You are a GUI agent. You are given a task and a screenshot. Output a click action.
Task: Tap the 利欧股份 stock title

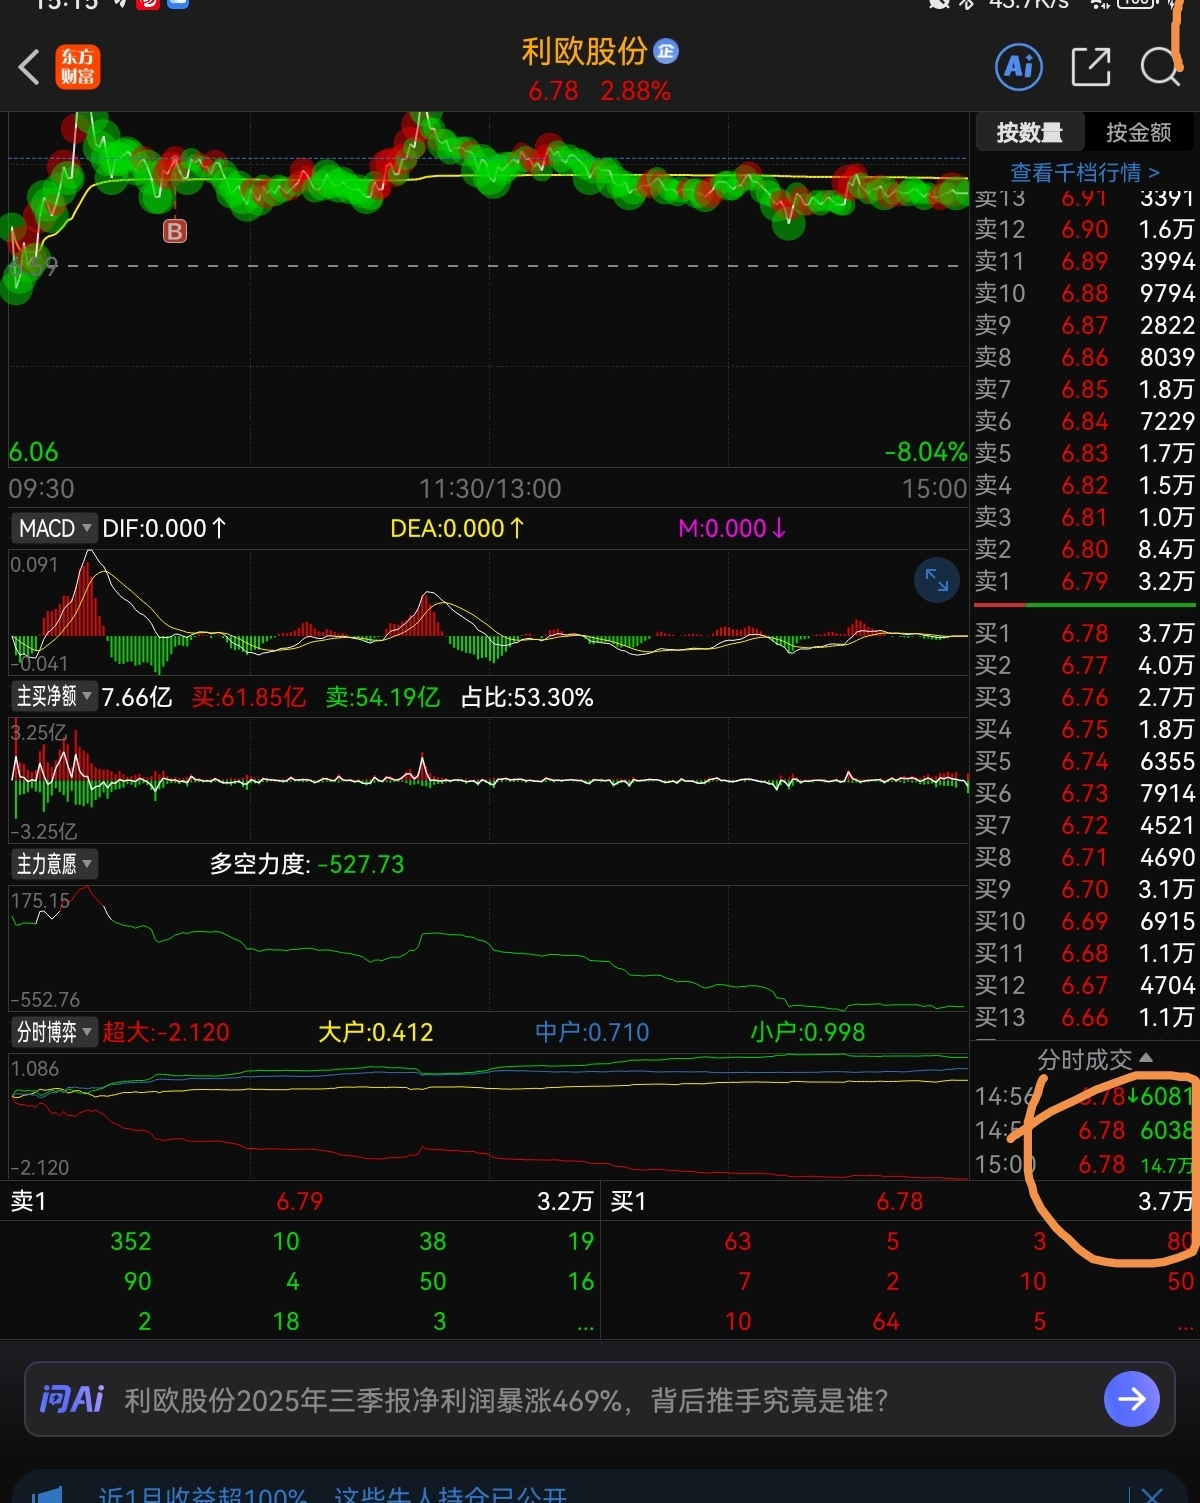(585, 51)
